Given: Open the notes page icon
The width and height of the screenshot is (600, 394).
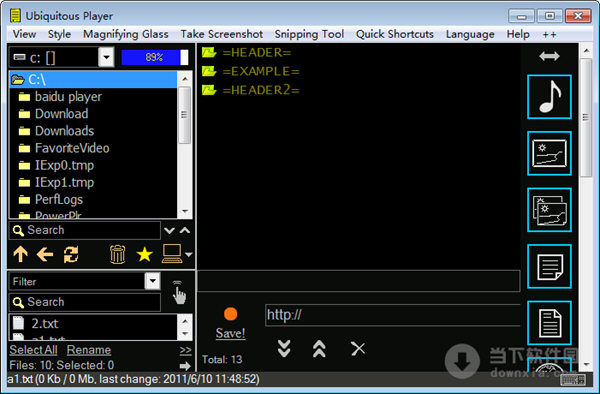Looking at the screenshot, I should point(549,267).
